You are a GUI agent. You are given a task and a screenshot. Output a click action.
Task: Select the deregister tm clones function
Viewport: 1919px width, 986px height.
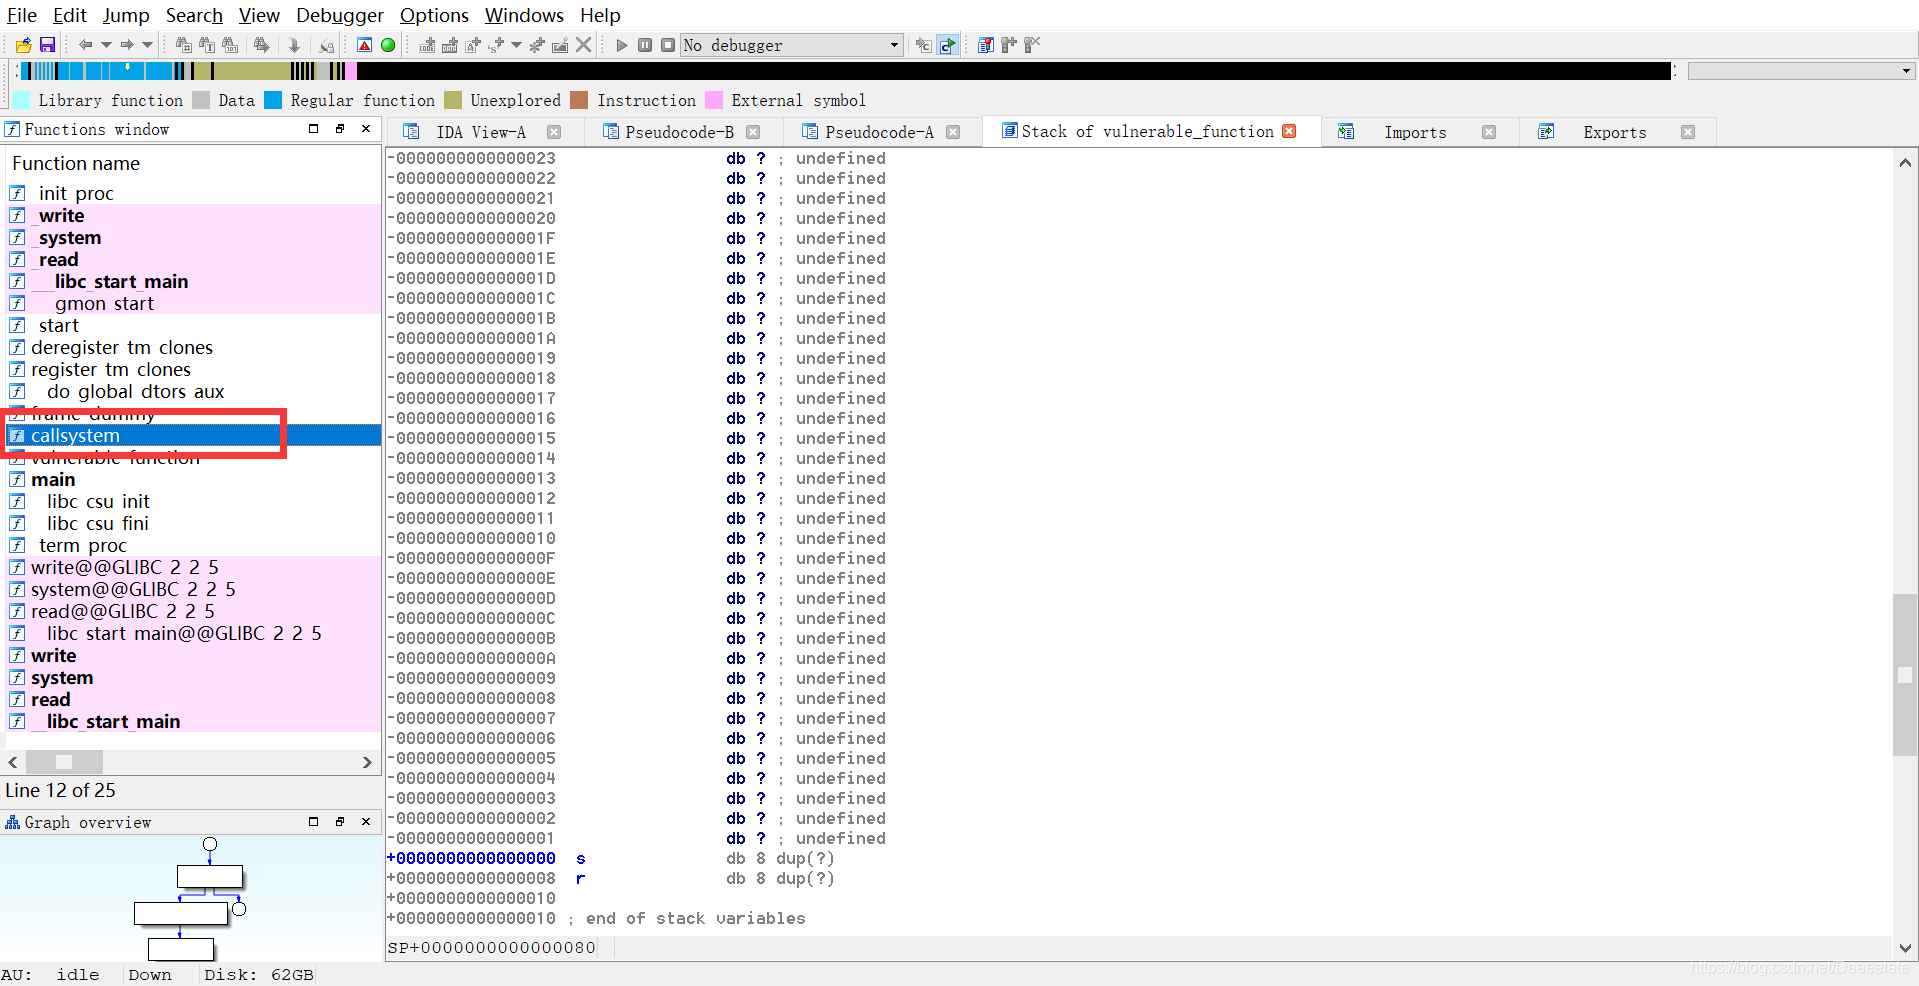[193, 347]
